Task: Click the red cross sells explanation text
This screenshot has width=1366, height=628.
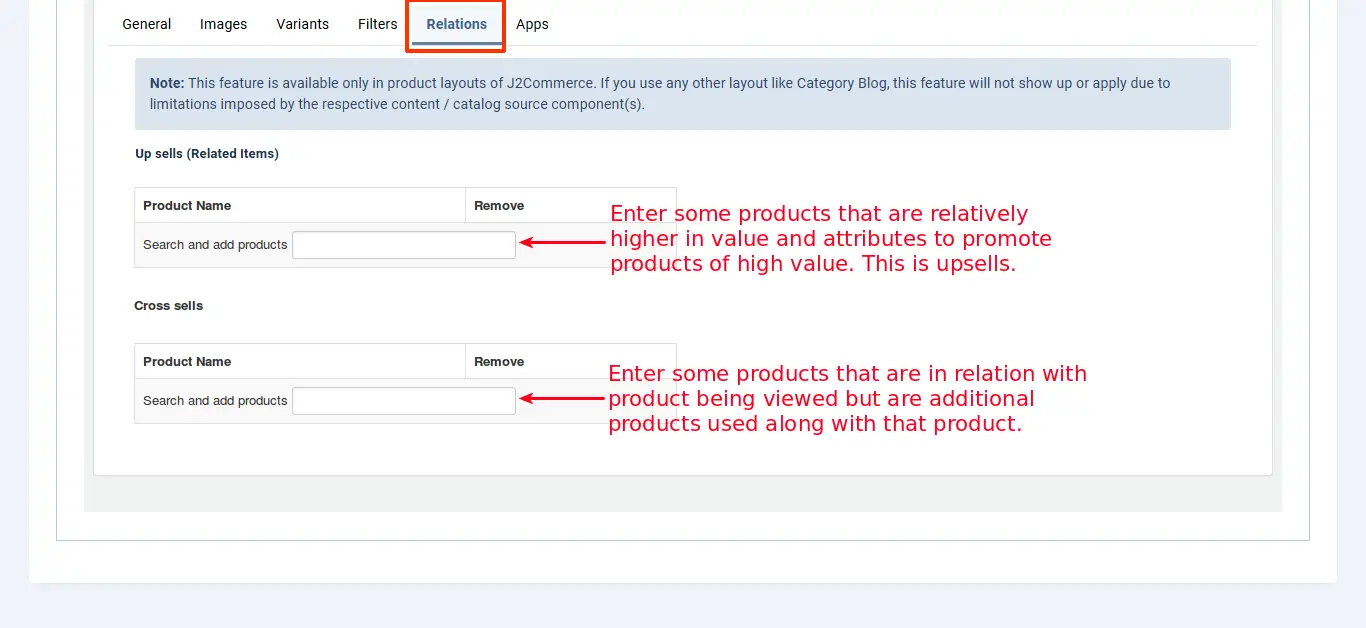Action: [x=847, y=399]
